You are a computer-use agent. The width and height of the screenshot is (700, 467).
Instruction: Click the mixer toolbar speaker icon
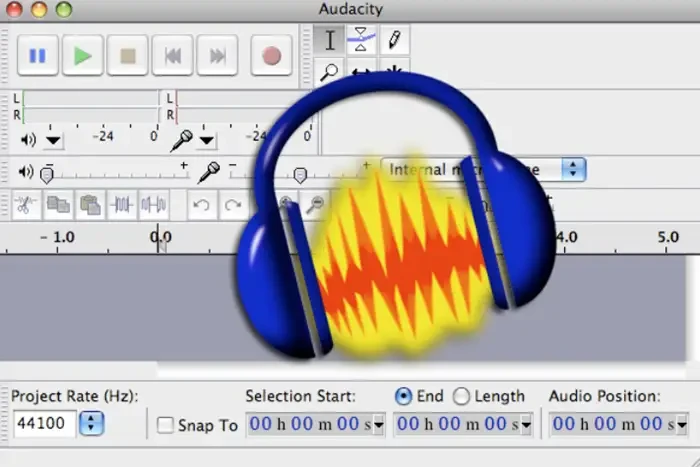[x=25, y=172]
